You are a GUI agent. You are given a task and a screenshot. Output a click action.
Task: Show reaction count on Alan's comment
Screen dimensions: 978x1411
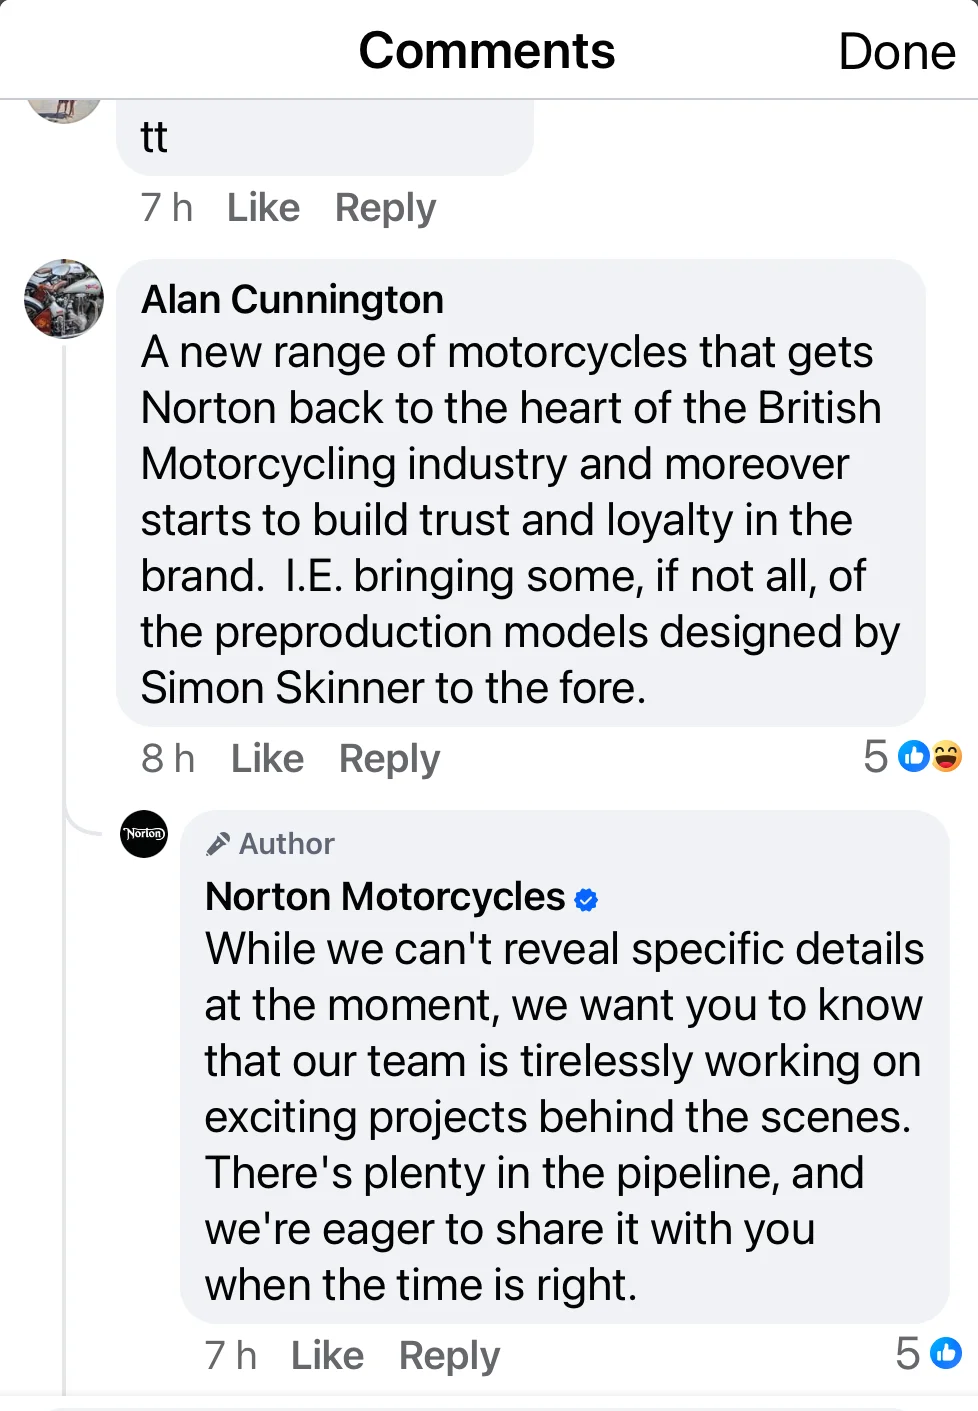click(876, 757)
